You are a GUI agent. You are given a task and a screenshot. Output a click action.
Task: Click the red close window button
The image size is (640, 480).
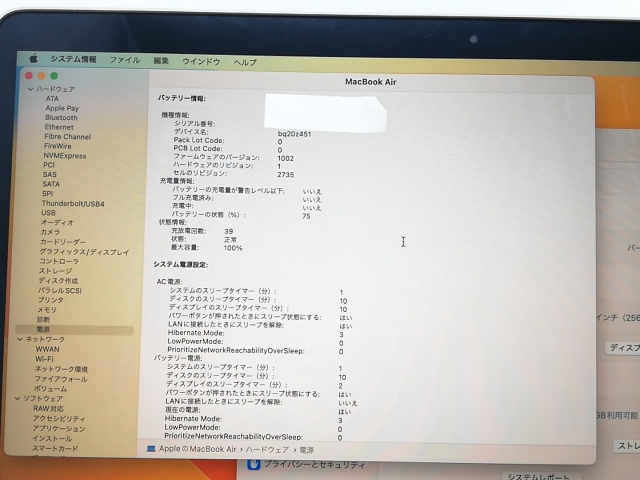click(29, 76)
